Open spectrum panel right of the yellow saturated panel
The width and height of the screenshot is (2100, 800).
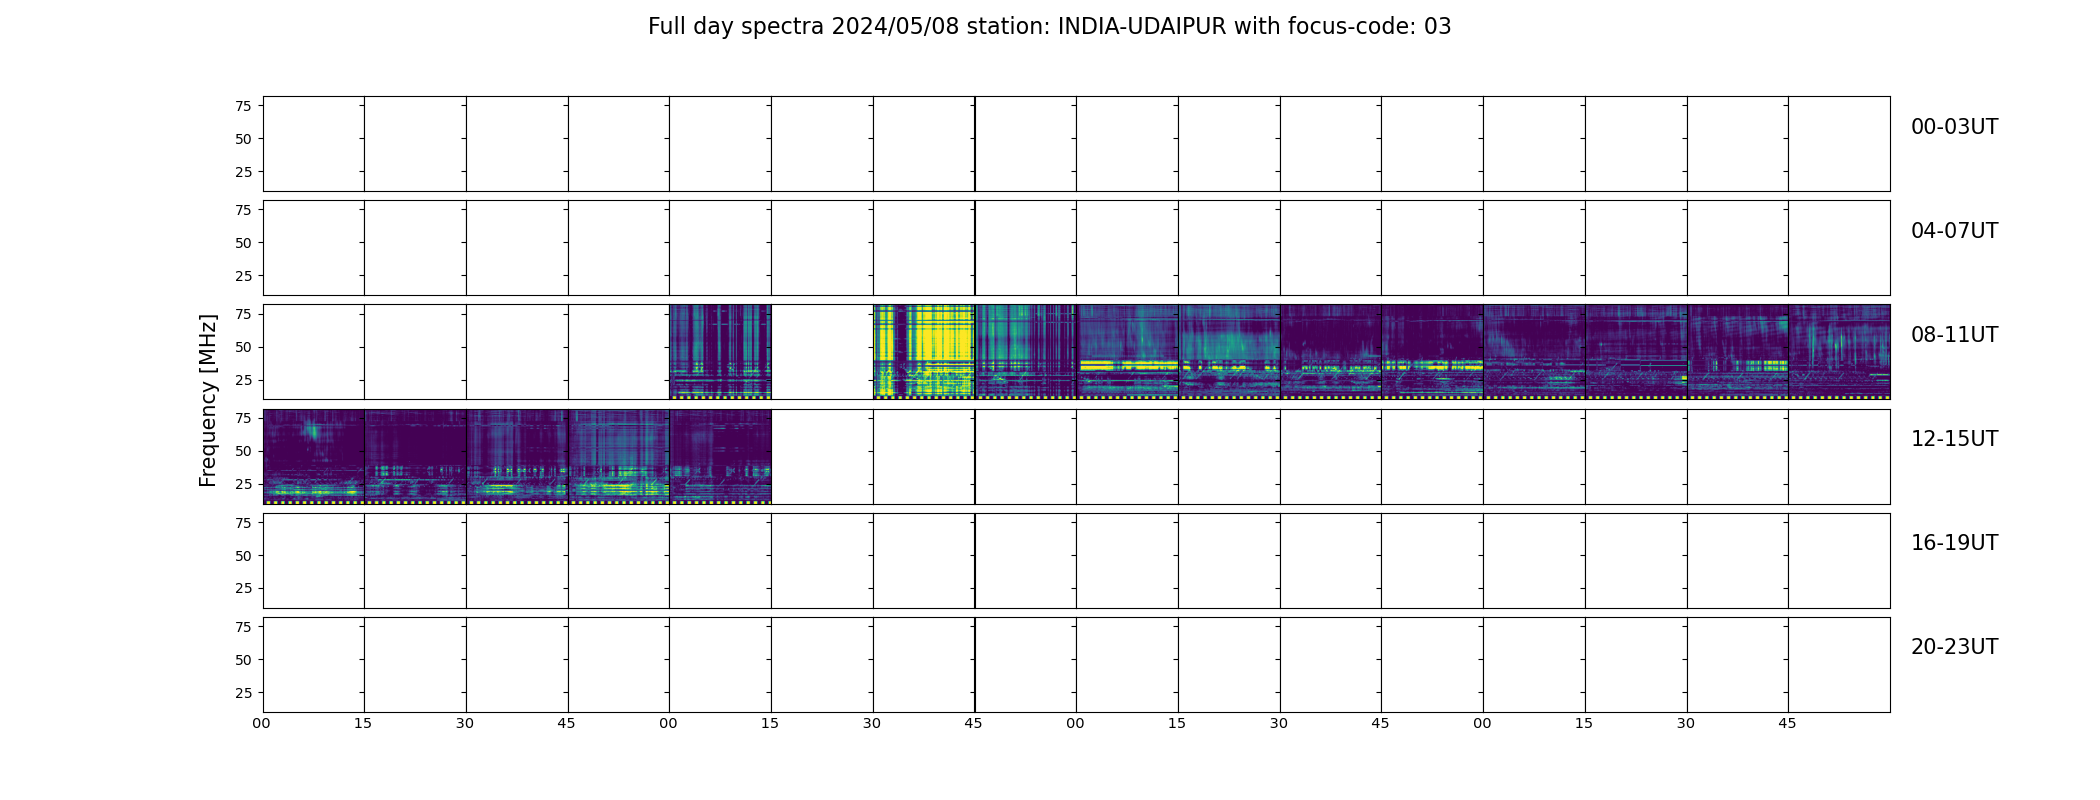(1026, 352)
